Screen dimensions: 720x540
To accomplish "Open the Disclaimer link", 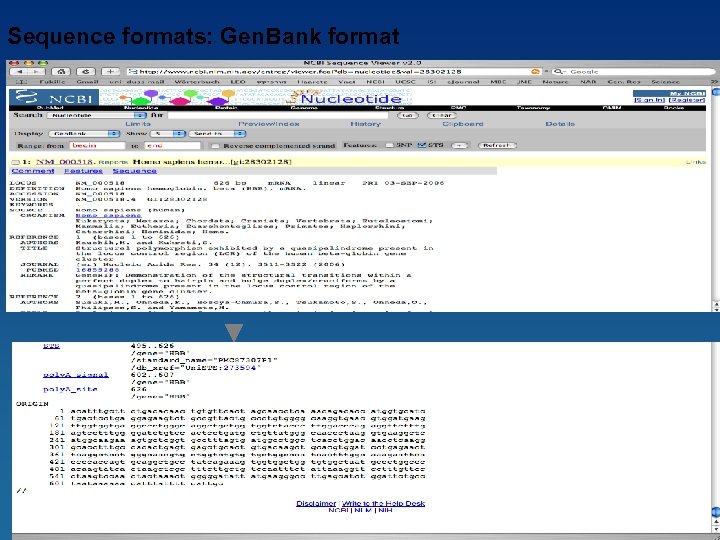I will pyautogui.click(x=316, y=504).
